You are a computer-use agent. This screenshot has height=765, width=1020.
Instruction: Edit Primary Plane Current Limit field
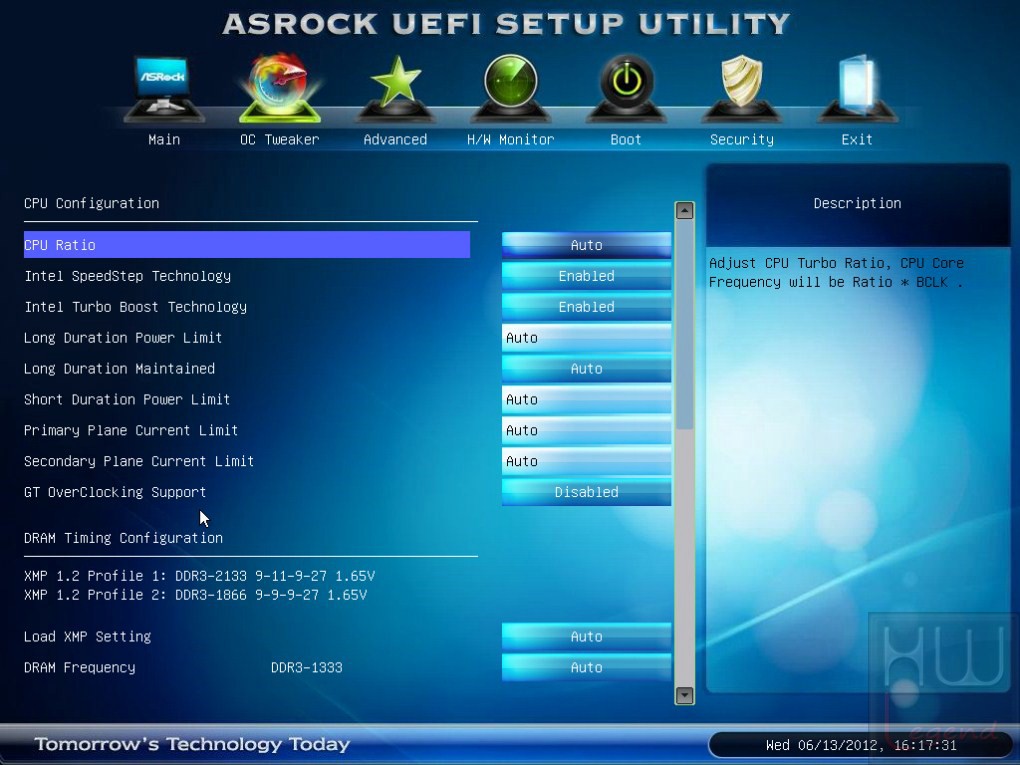586,431
